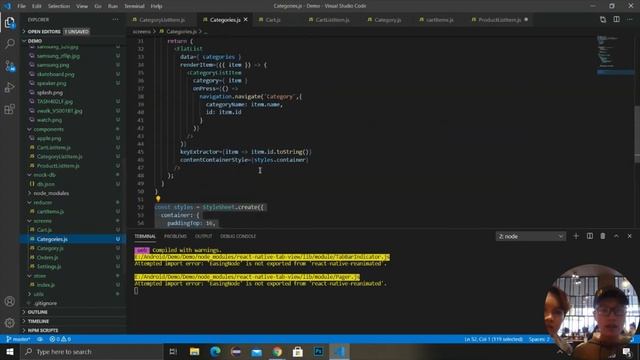Split the terminal panel
Image resolution: width=640 pixels, height=360 pixels.
coord(590,236)
